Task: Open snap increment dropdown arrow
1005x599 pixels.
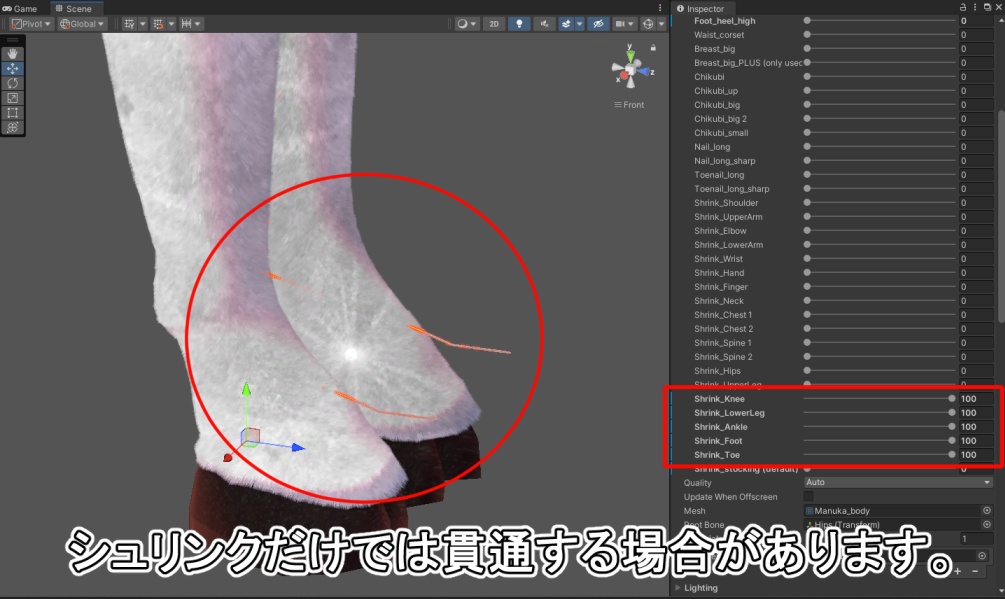Action: click(x=198, y=24)
